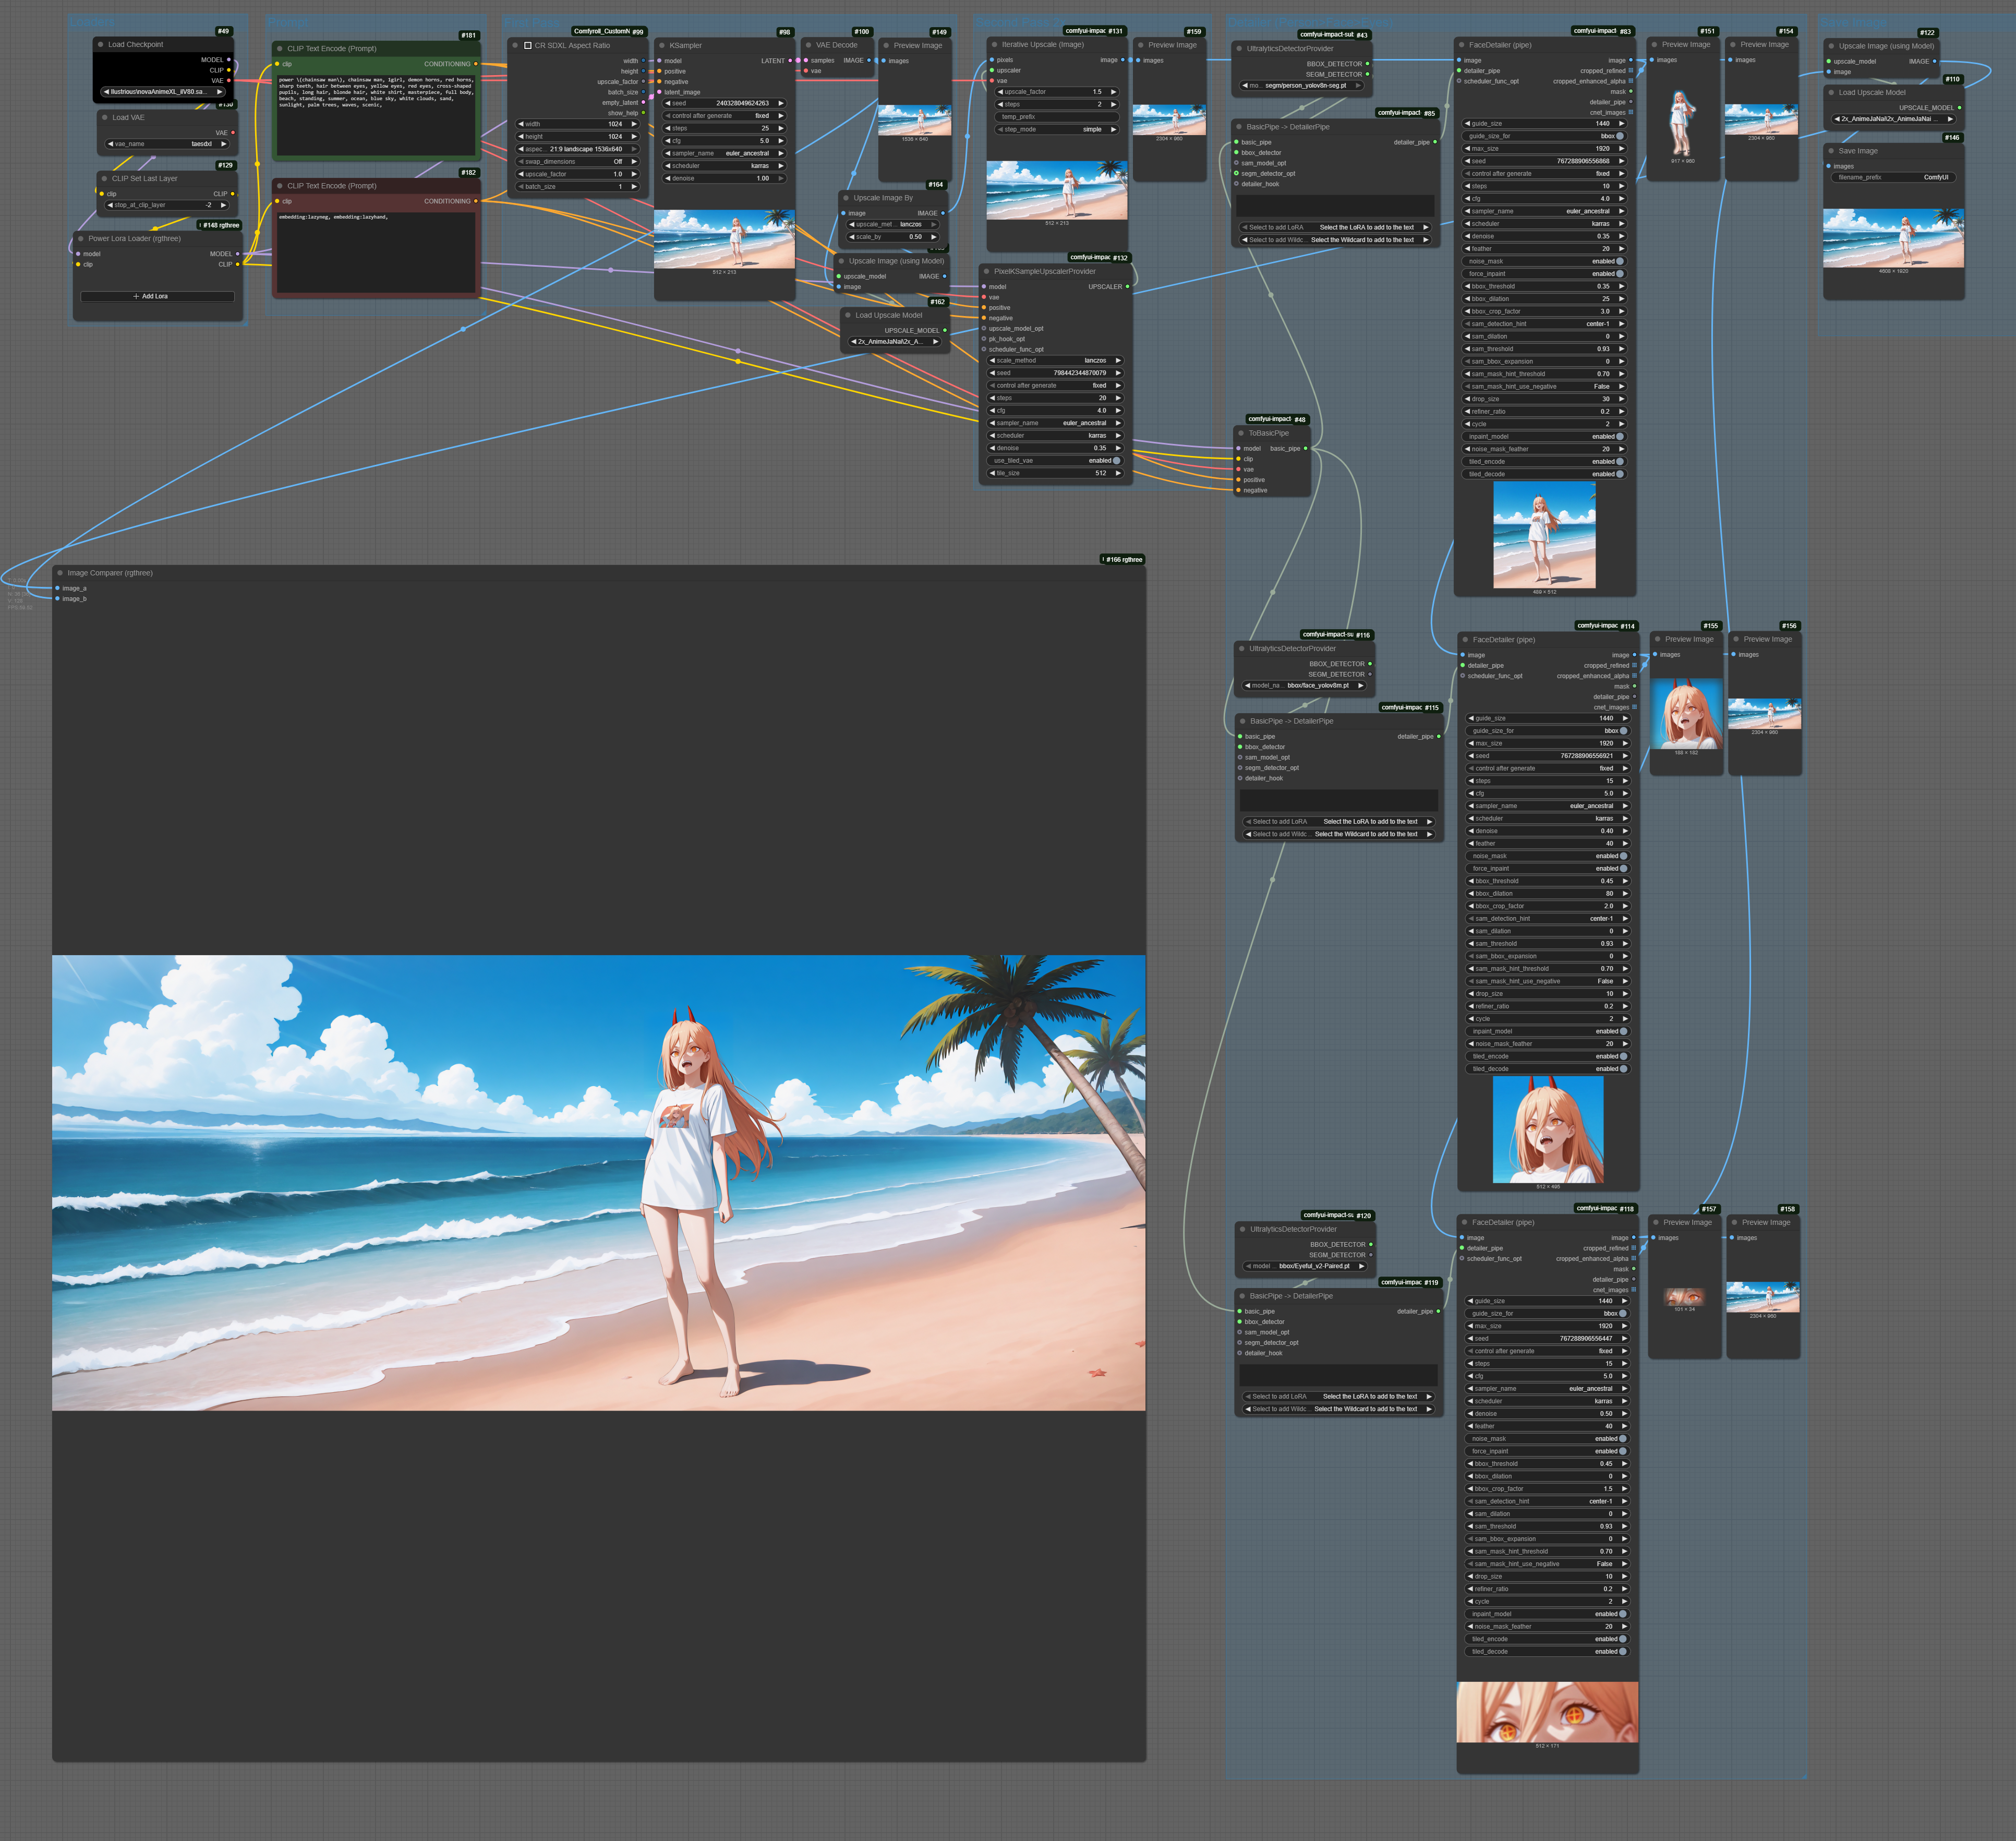The height and width of the screenshot is (1841, 2016).
Task: Click the UPSCALER output port of PixelKSampleUpscalerProvider
Action: tap(1128, 287)
